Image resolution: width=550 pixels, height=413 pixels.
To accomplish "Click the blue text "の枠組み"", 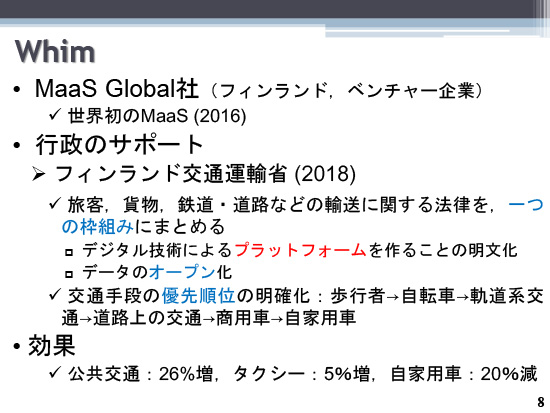I will click(x=98, y=226).
